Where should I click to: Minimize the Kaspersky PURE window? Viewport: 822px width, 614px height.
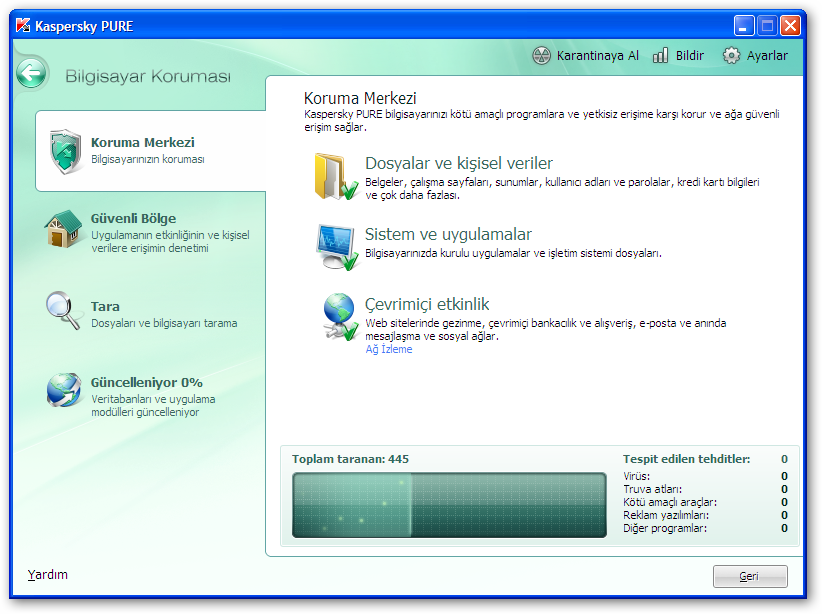(744, 25)
